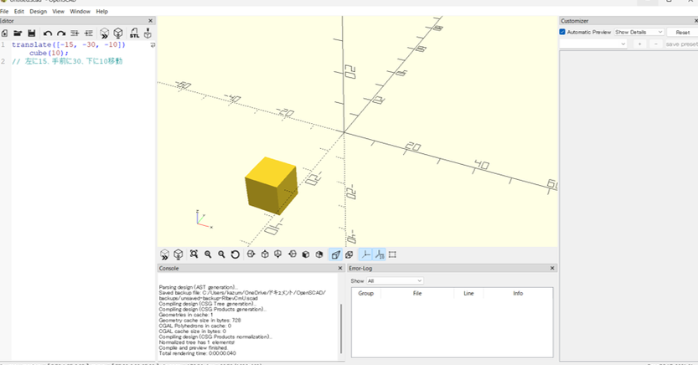Toggle Show Axes
The height and width of the screenshot is (365, 698).
click(x=365, y=255)
